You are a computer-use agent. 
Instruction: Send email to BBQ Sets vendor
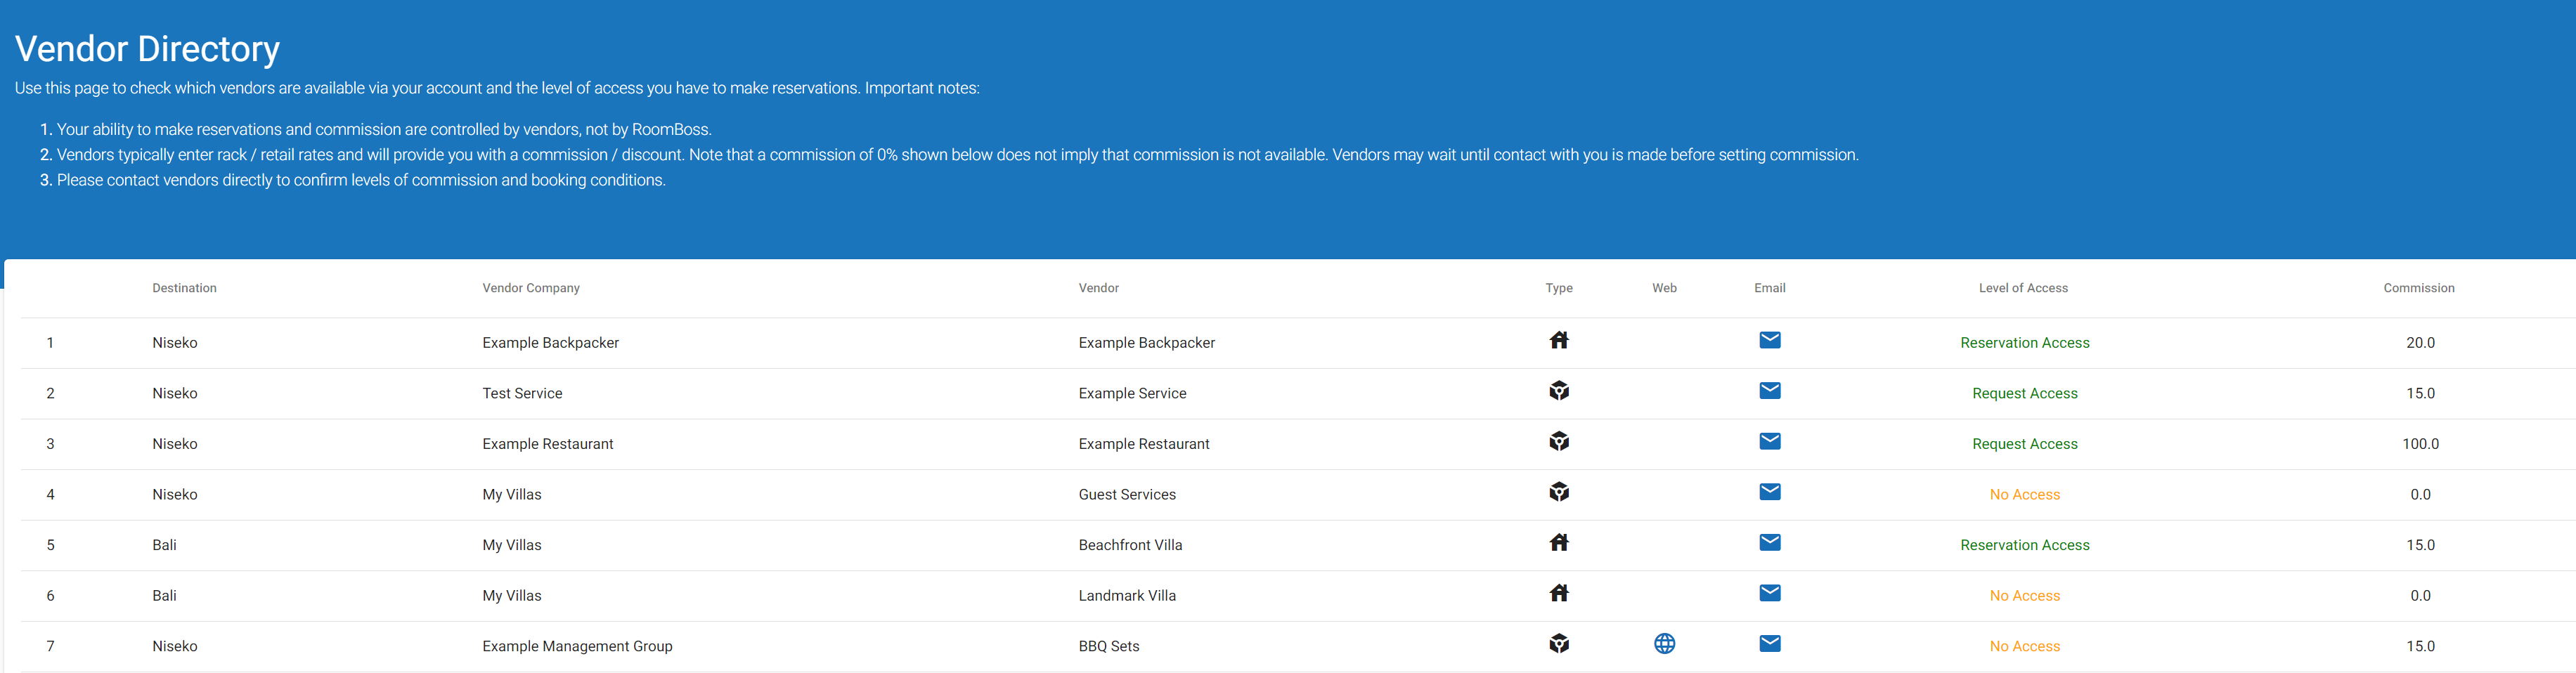(x=1769, y=644)
